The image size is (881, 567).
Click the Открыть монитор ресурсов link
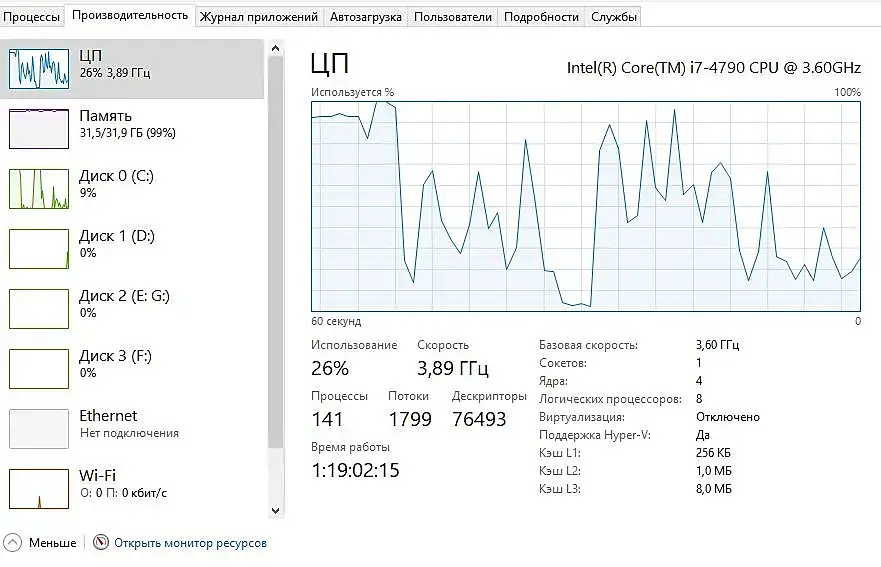(x=190, y=543)
